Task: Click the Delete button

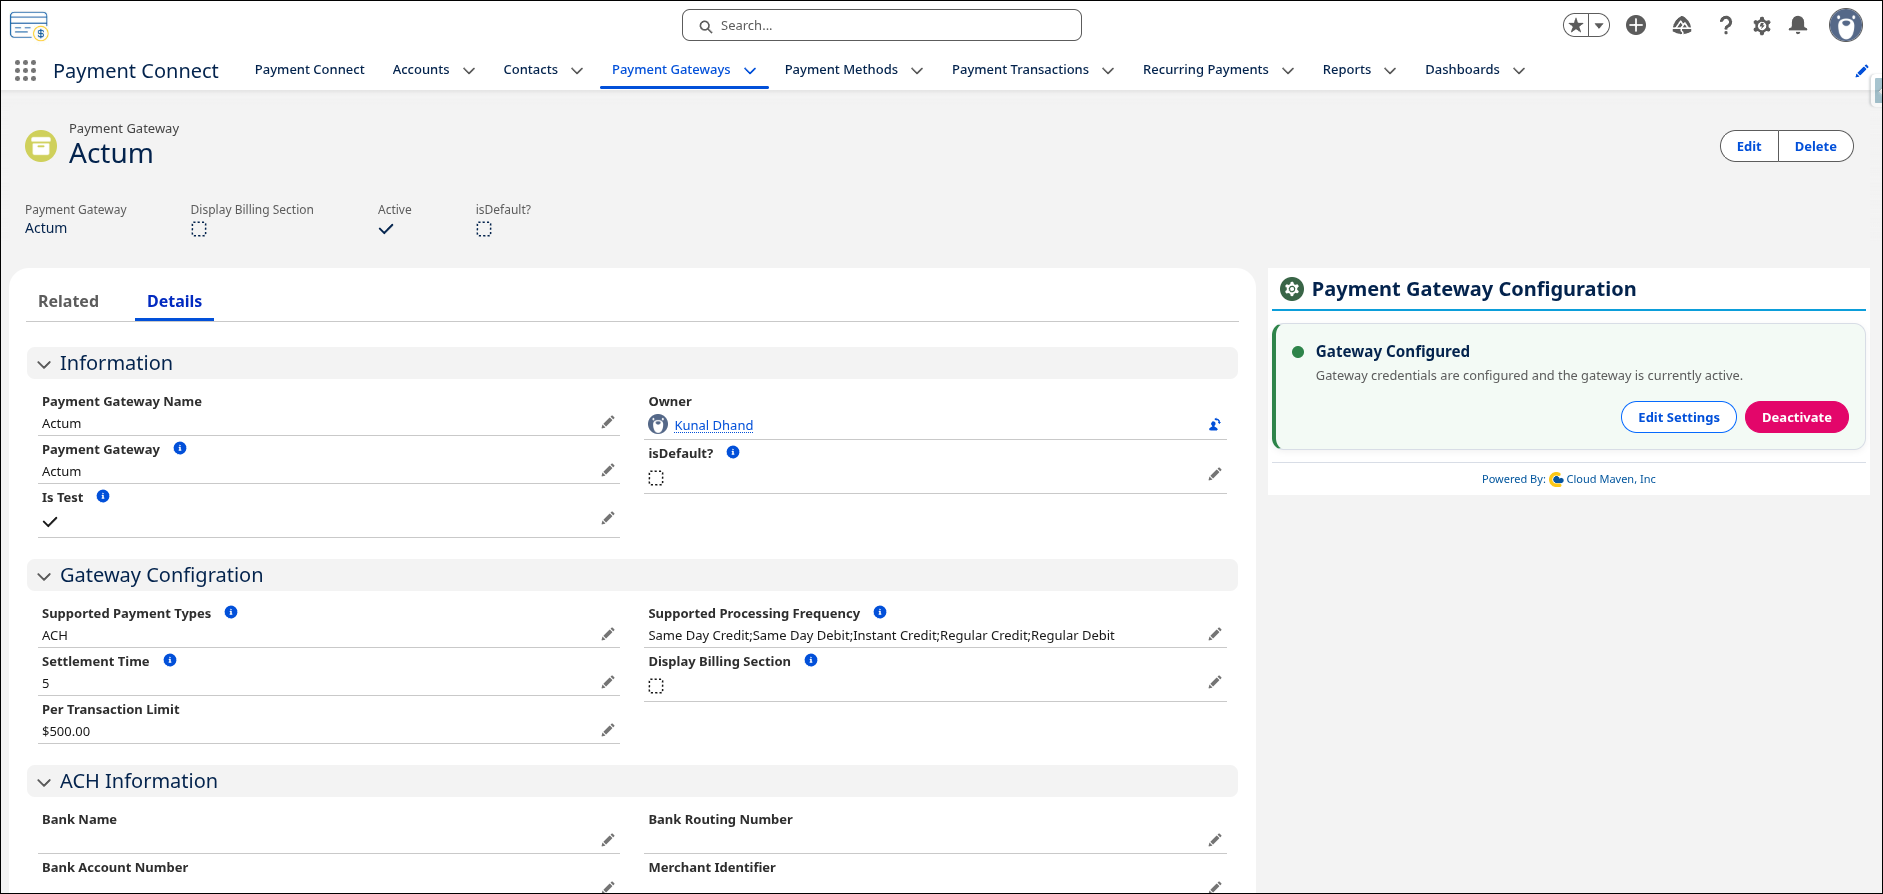Action: (1816, 146)
